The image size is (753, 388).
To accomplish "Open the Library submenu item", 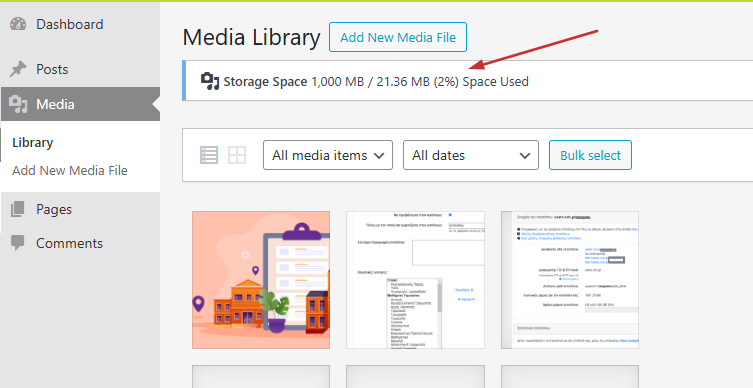I will (33, 143).
